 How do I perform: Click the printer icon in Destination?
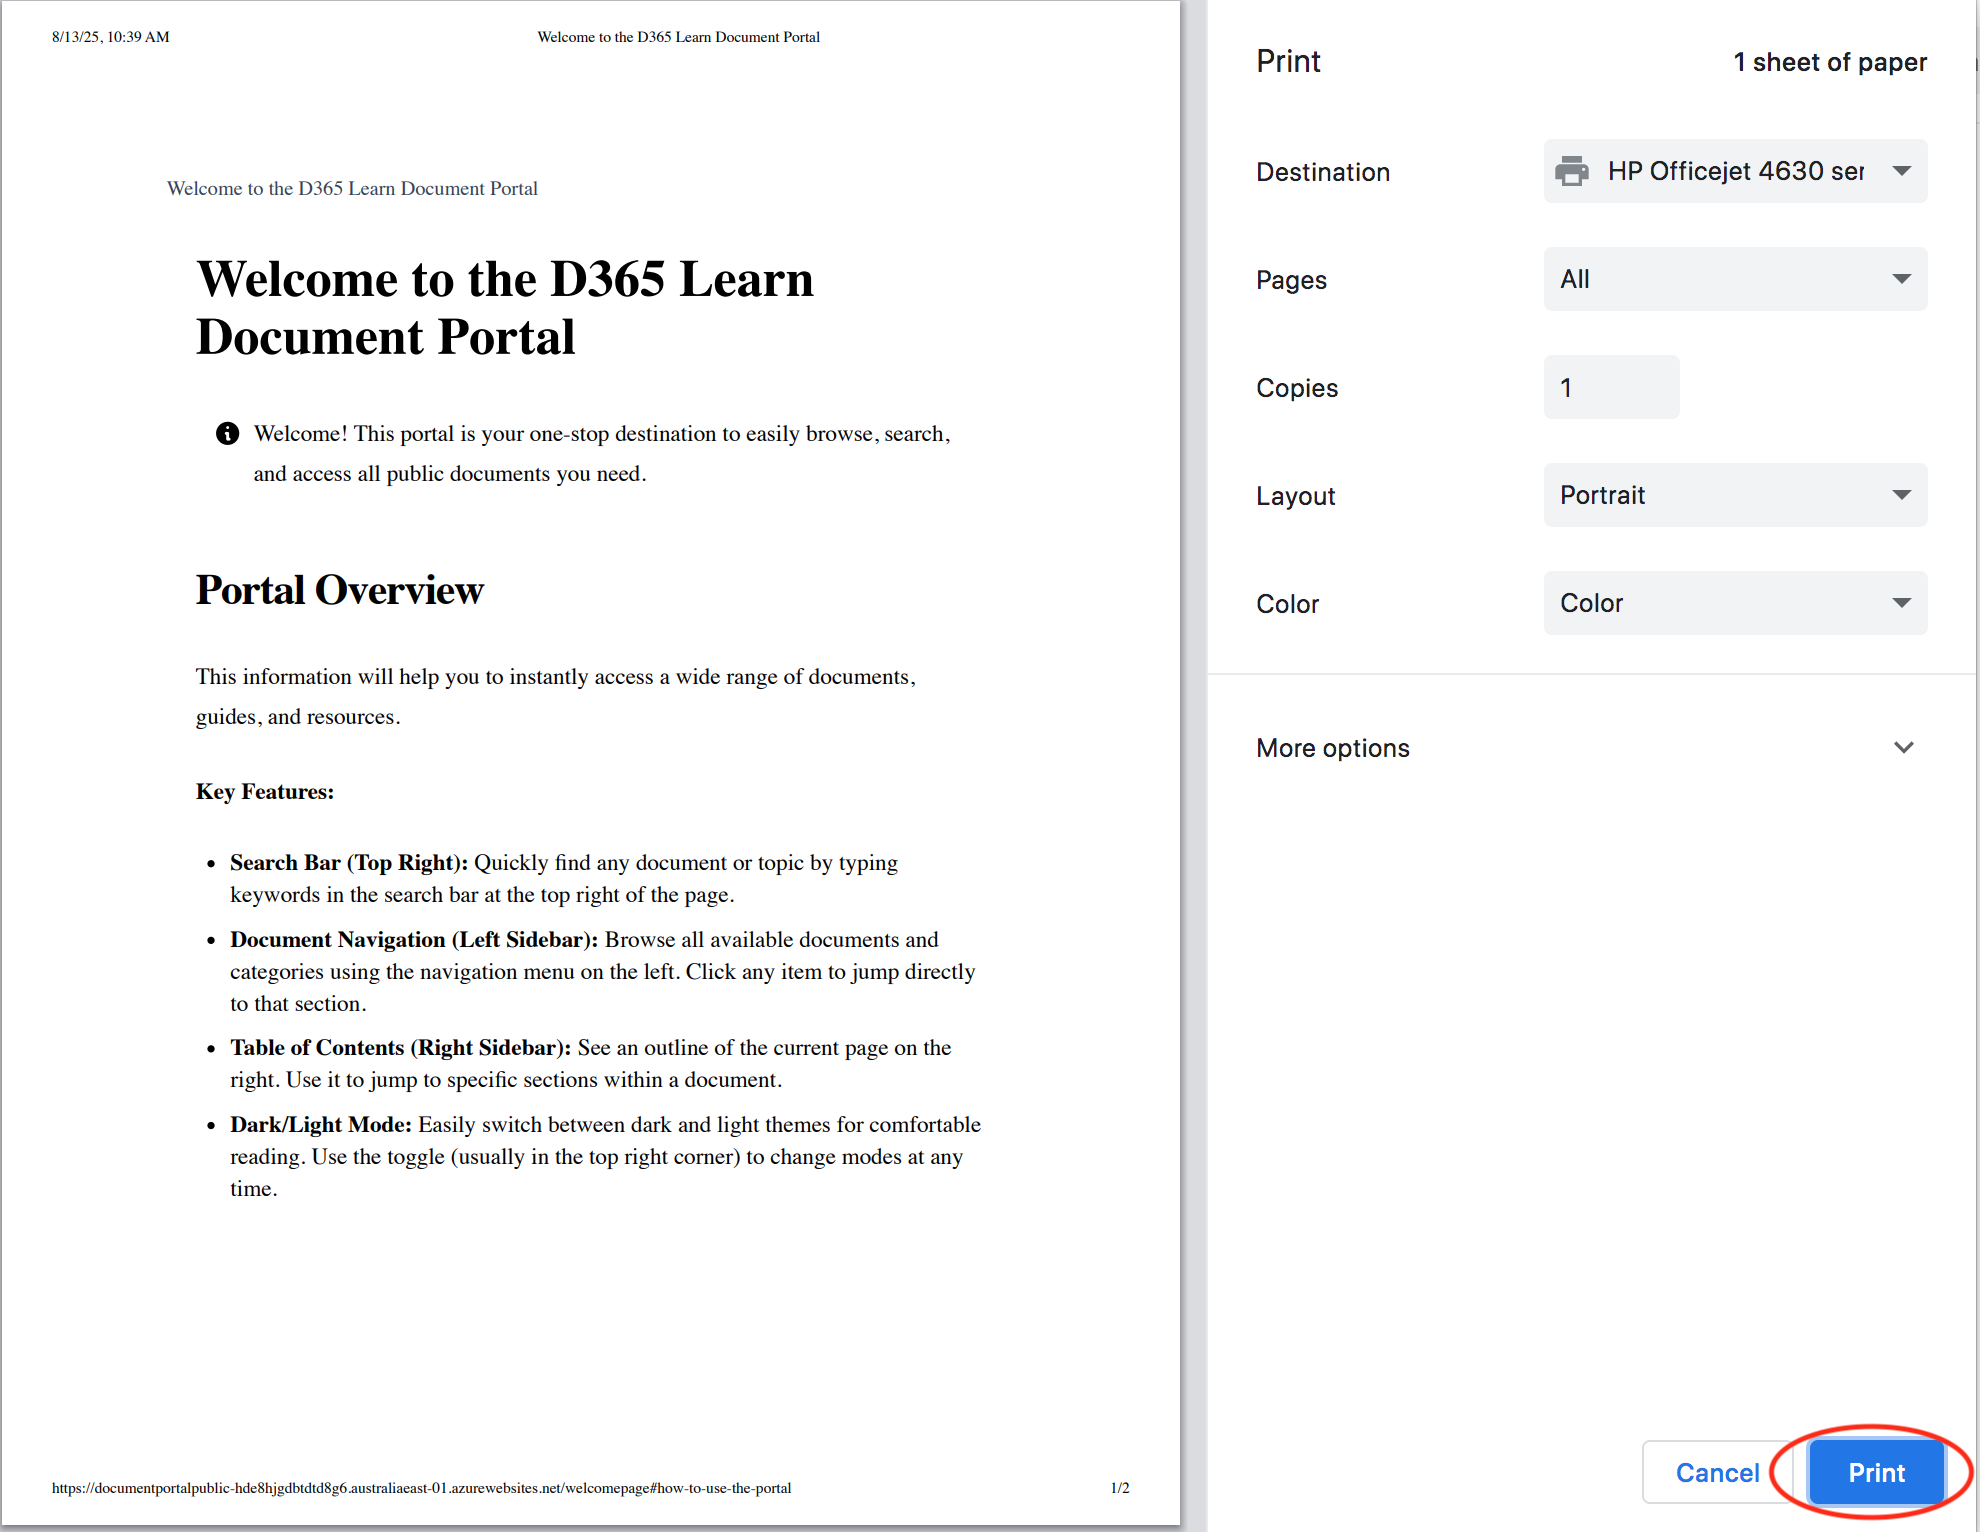click(1572, 171)
